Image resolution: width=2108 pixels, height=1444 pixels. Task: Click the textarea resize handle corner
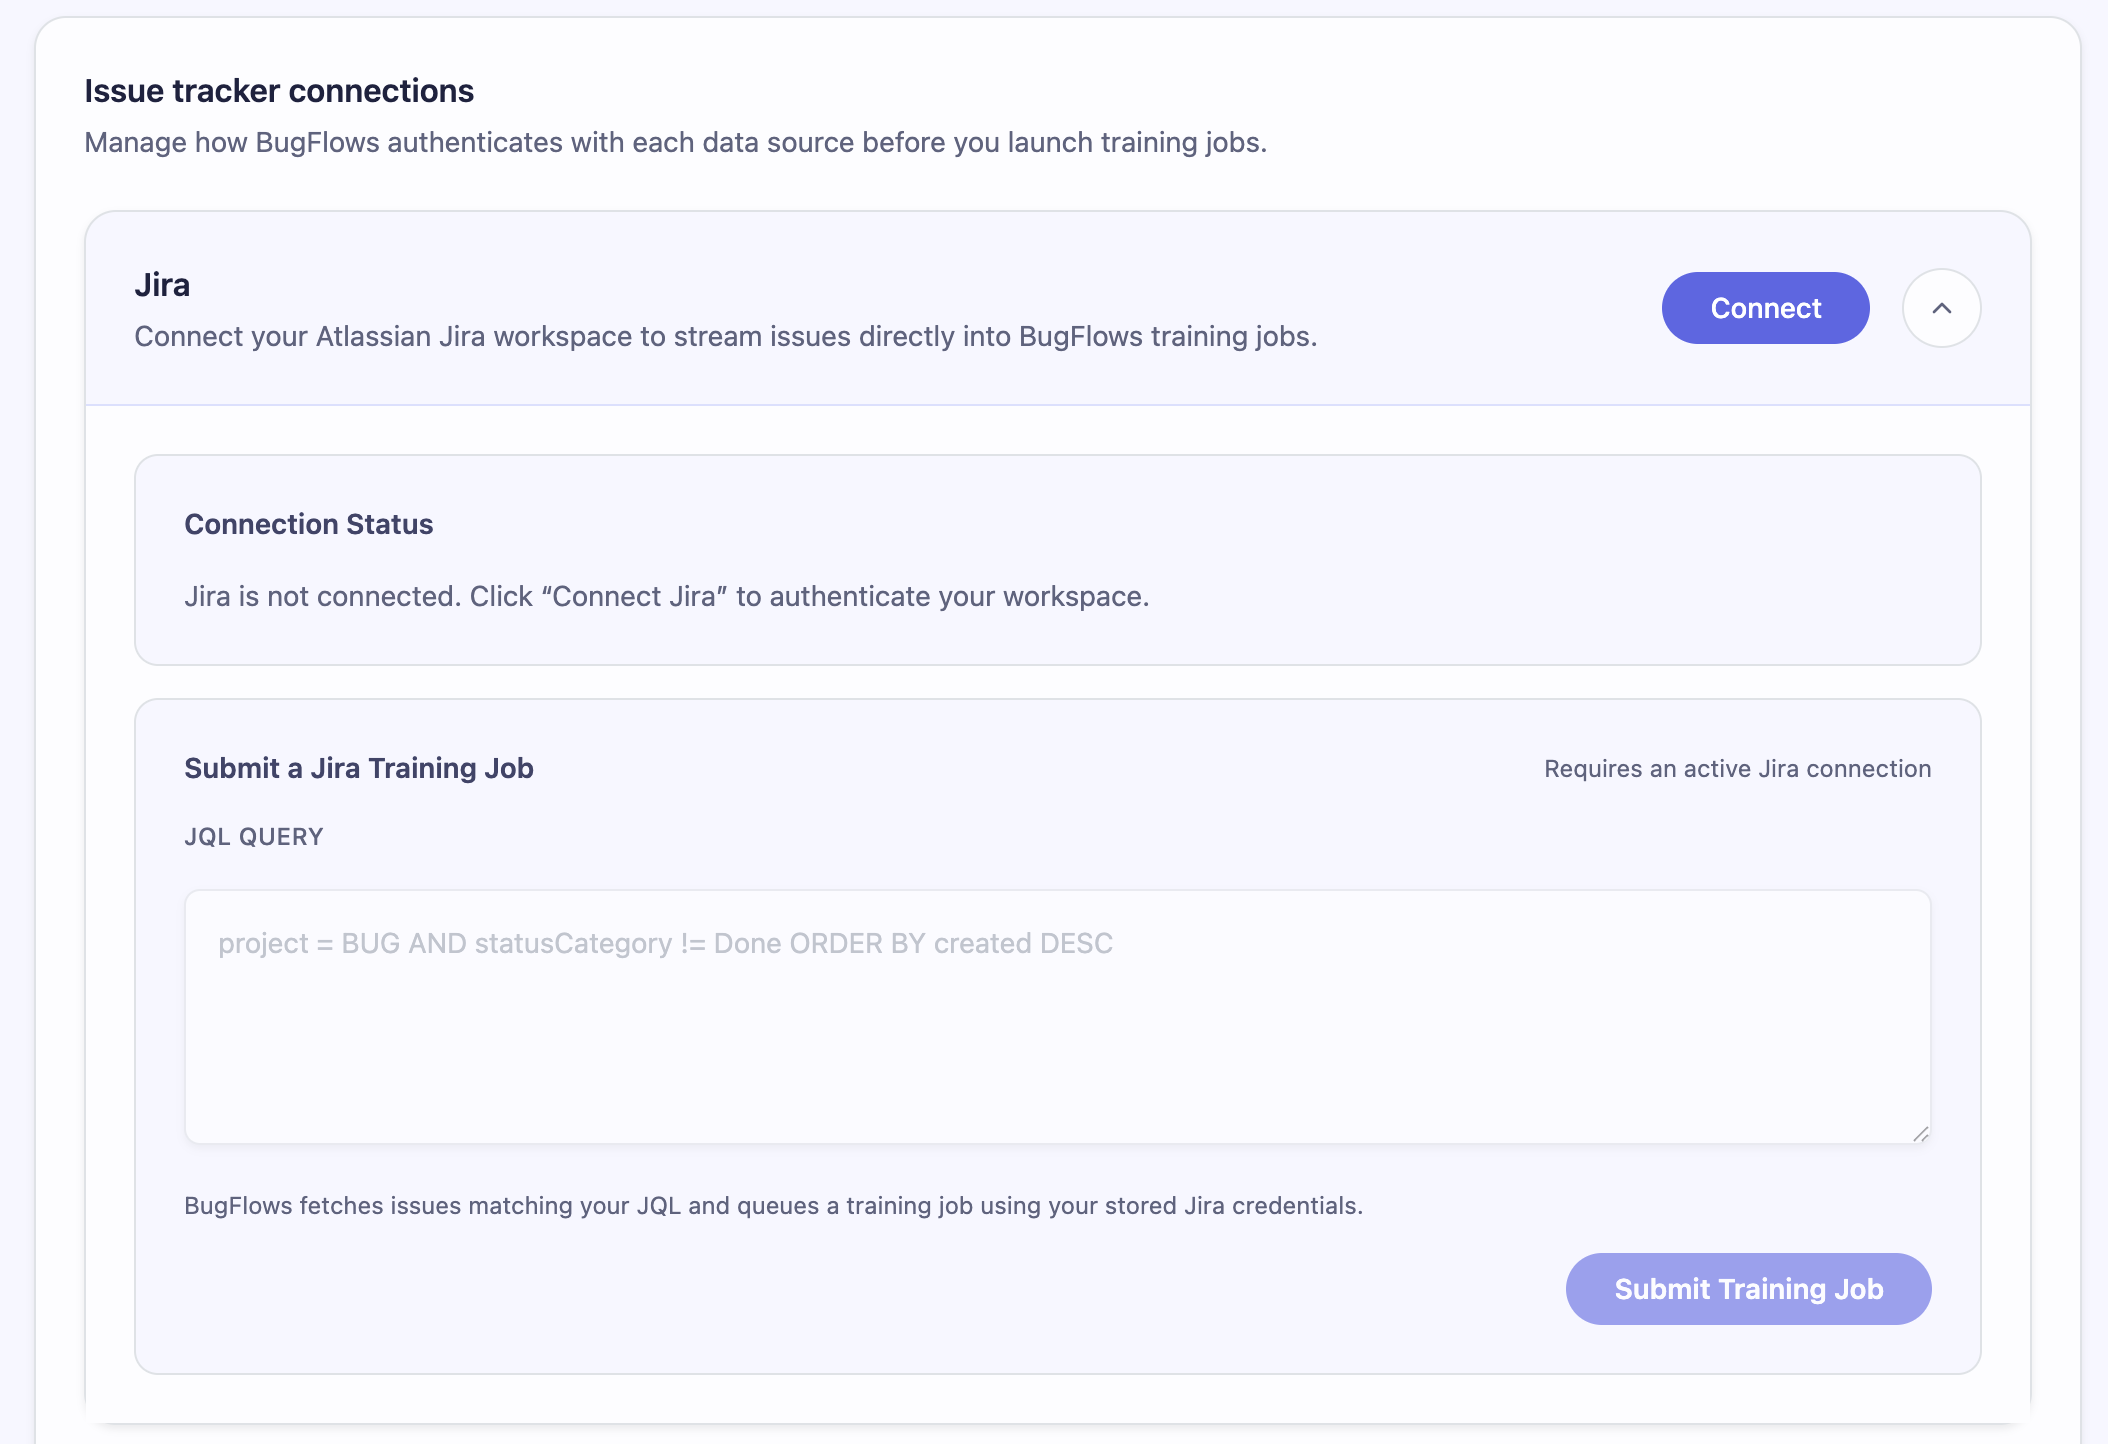(x=1920, y=1133)
